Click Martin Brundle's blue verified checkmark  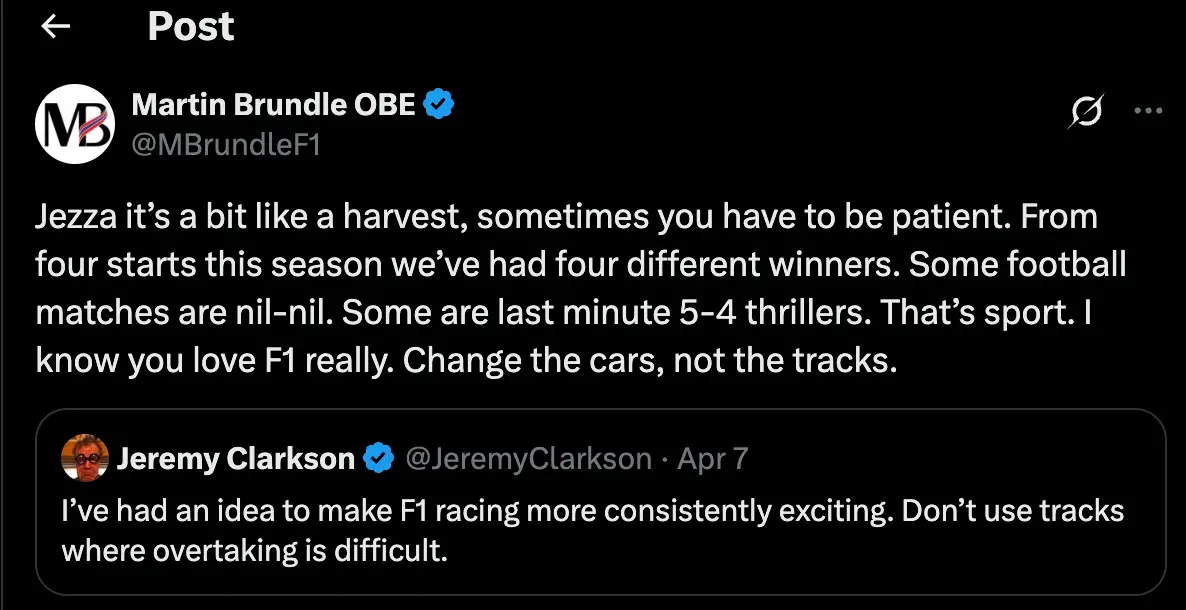439,102
